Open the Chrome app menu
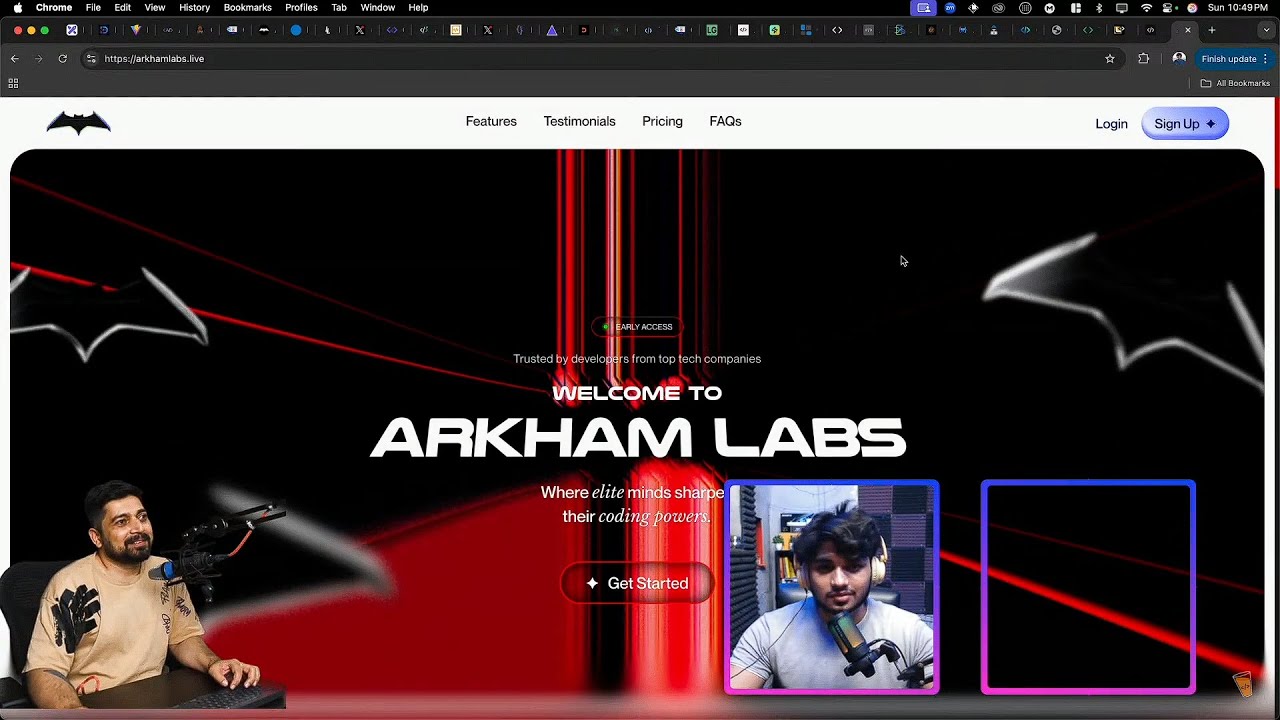1280x720 pixels. point(54,7)
